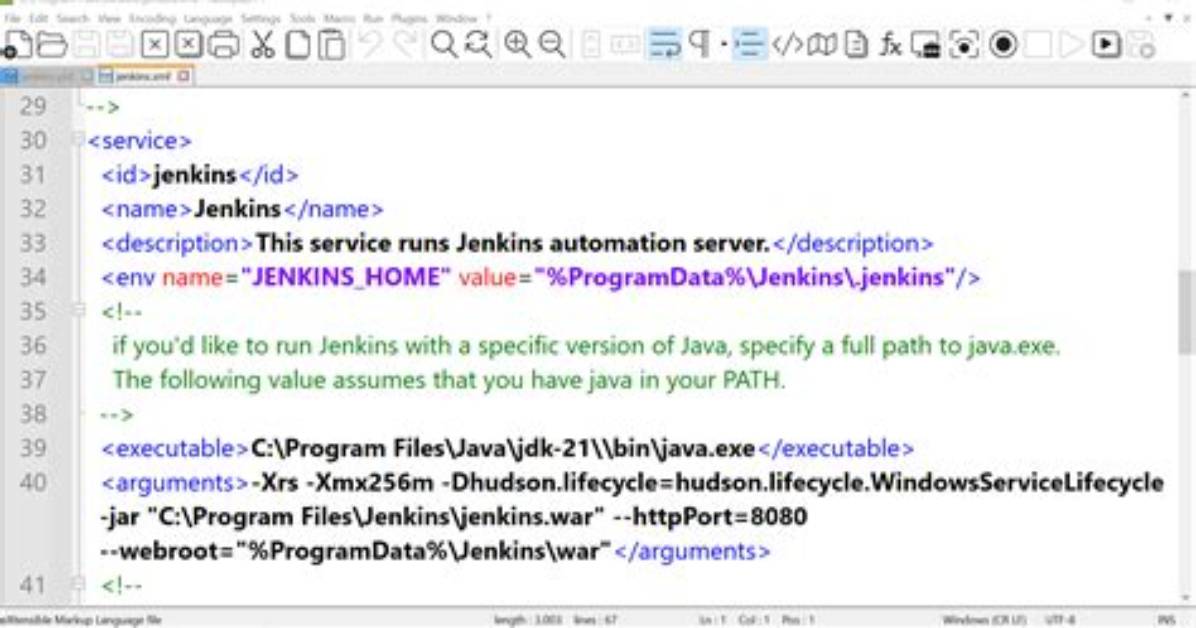The height and width of the screenshot is (628, 1196).
Task: Collapse the comment fold at line 41
Action: coord(78,585)
